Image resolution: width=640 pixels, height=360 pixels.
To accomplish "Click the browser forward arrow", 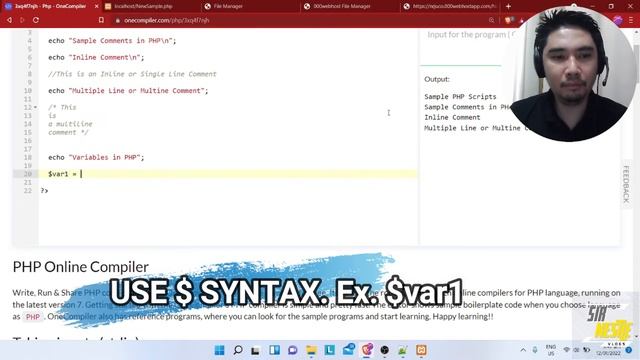I will 22,20.
